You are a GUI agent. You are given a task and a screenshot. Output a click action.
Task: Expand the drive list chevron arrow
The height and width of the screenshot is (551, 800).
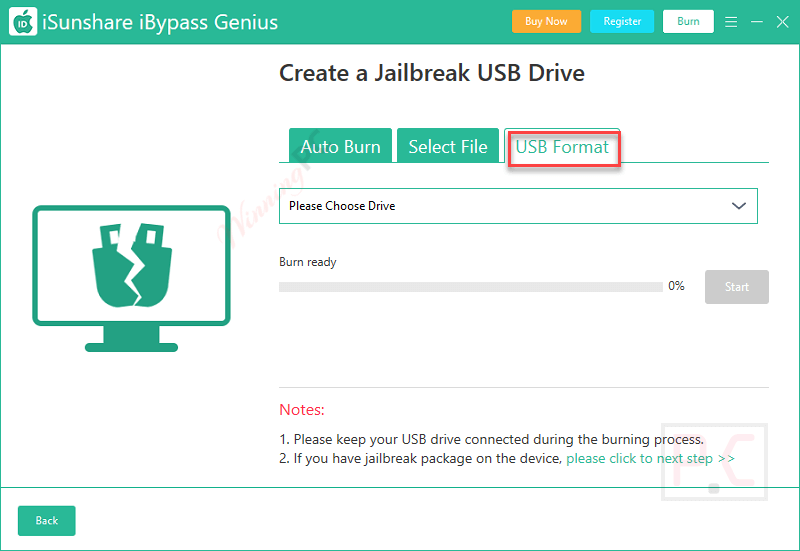[x=739, y=206]
